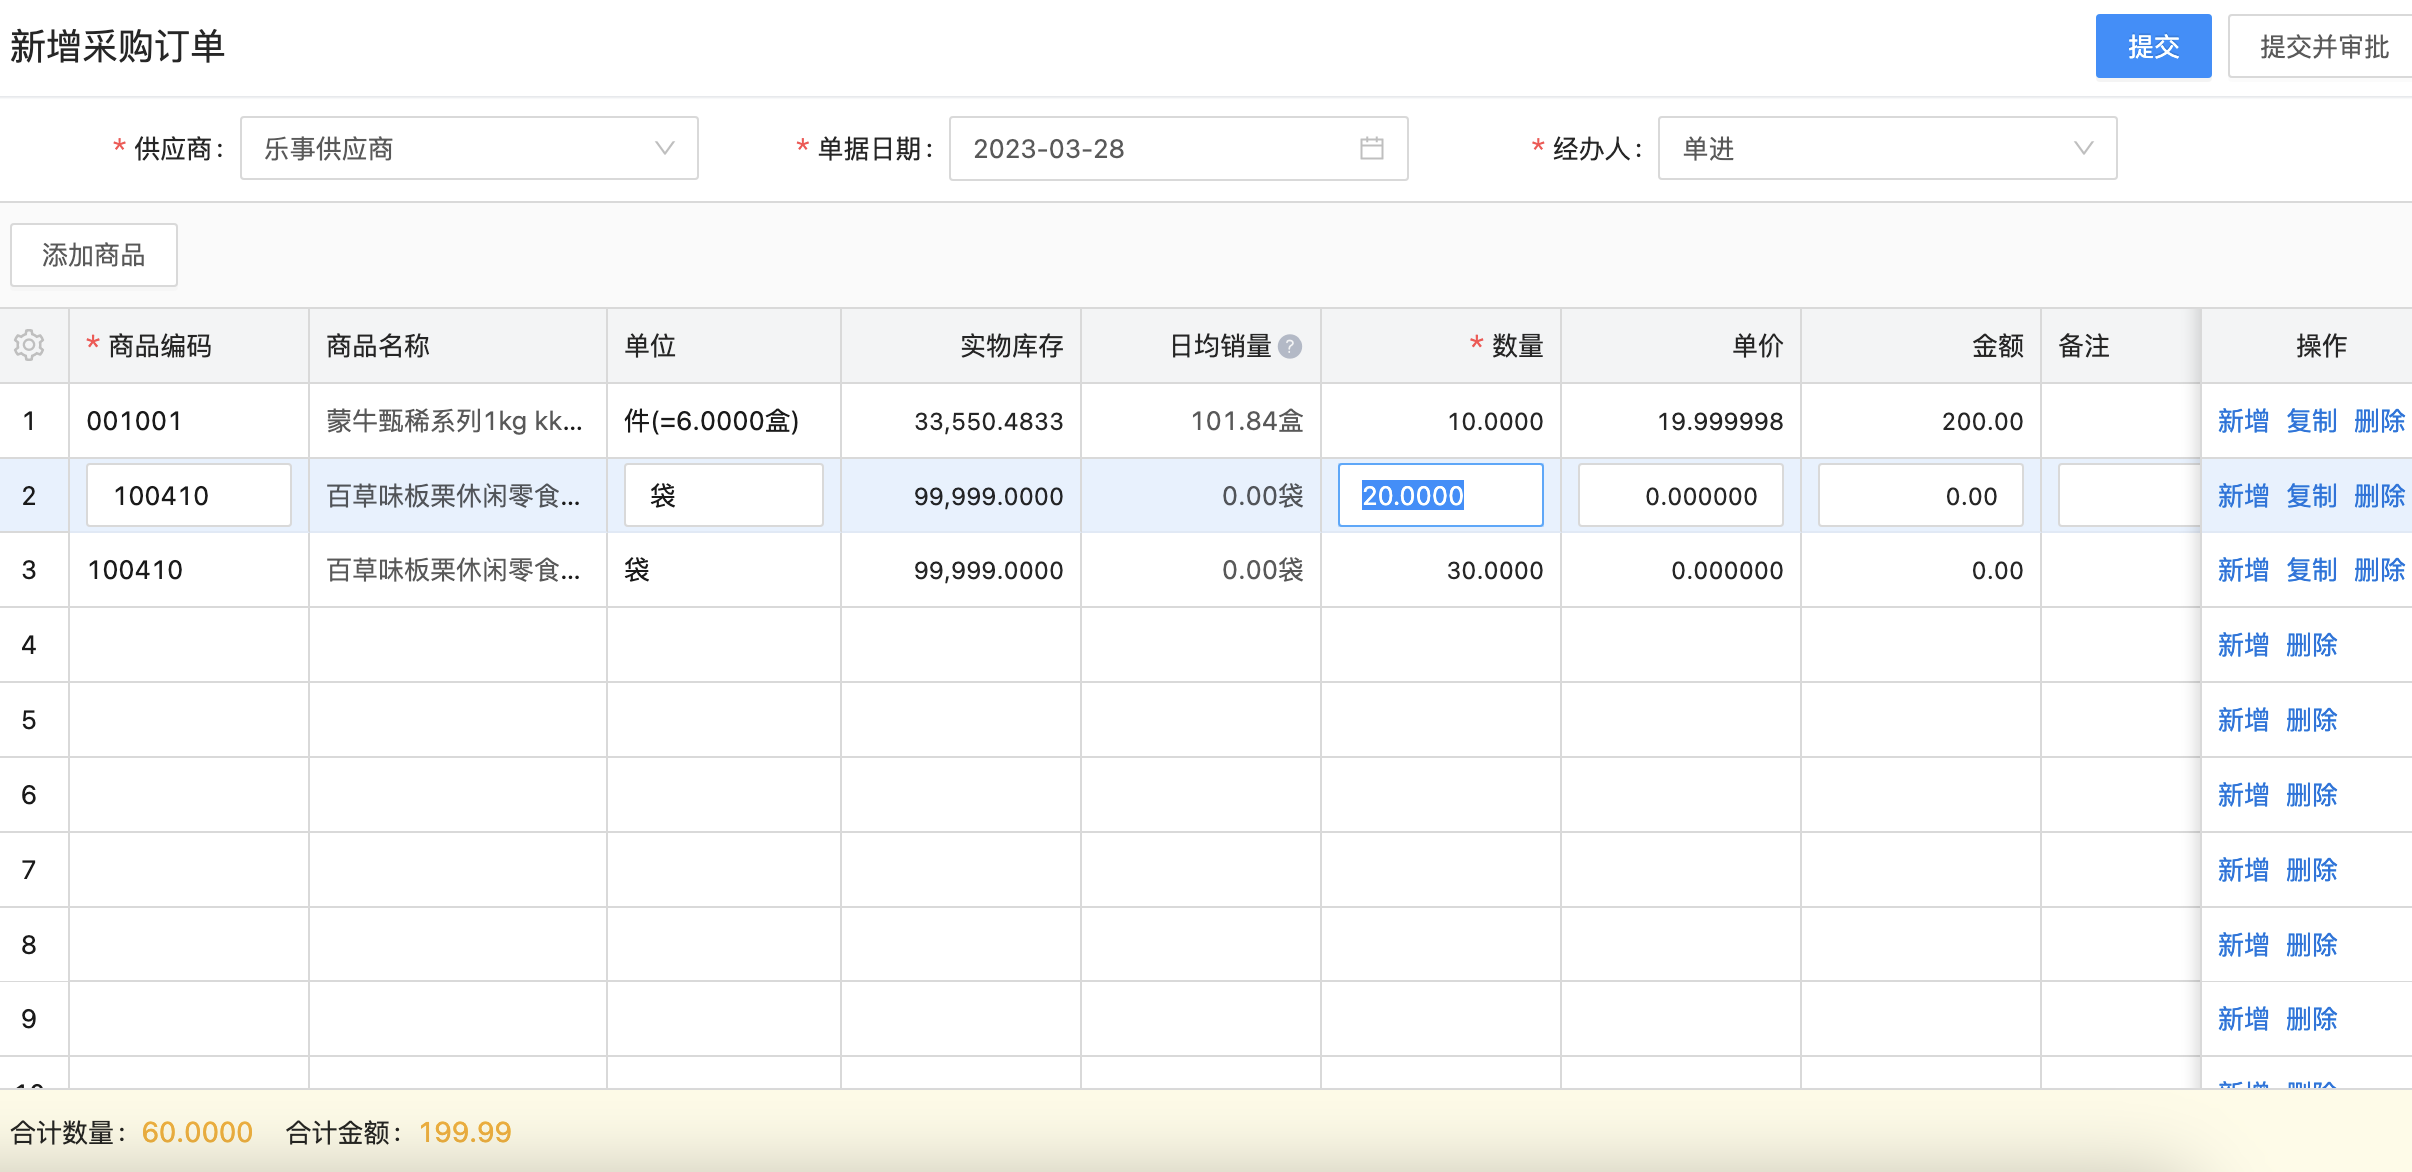This screenshot has width=2412, height=1172.
Task: Click quantity input 20.0000 in row 2
Action: click(x=1441, y=495)
